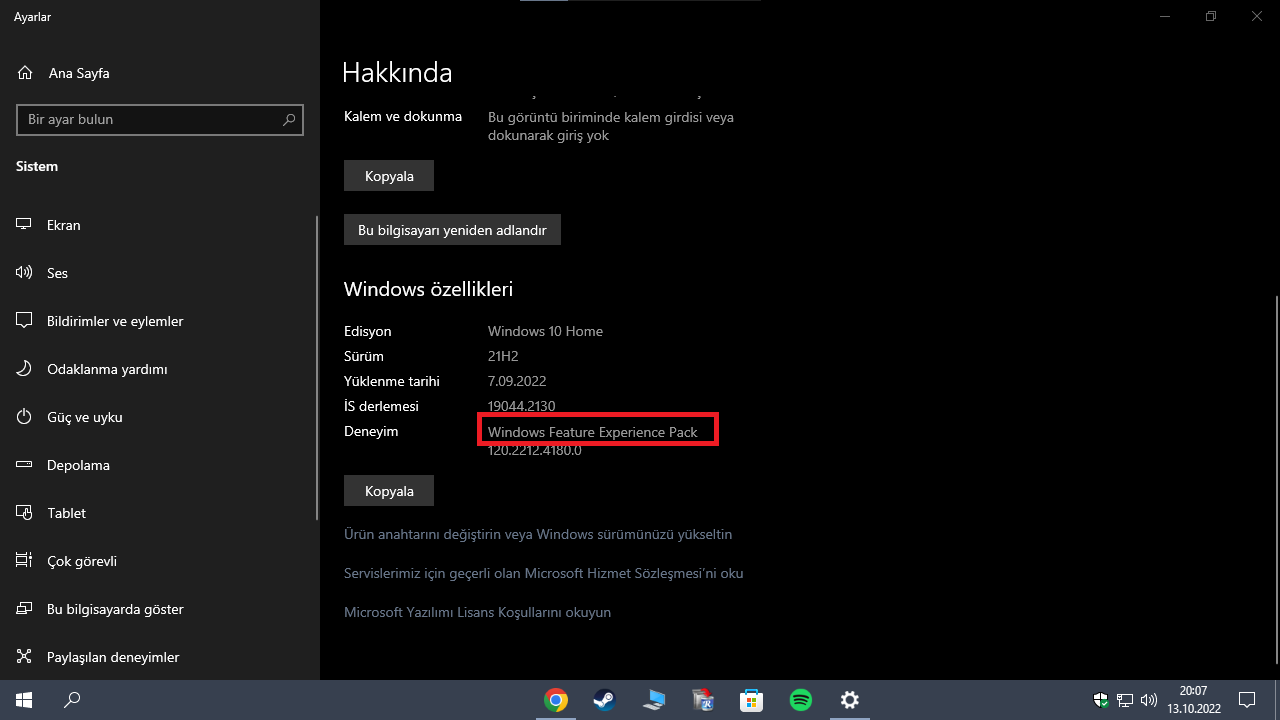This screenshot has width=1280, height=720.
Task: Click the 'Yüklenme tarihi' label
Action: [392, 381]
